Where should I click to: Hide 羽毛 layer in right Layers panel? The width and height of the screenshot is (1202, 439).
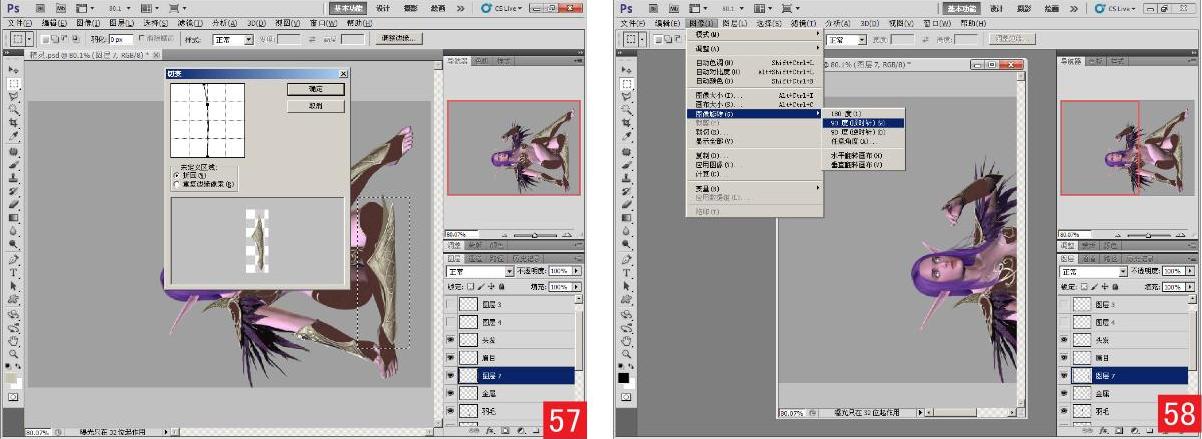(1064, 411)
